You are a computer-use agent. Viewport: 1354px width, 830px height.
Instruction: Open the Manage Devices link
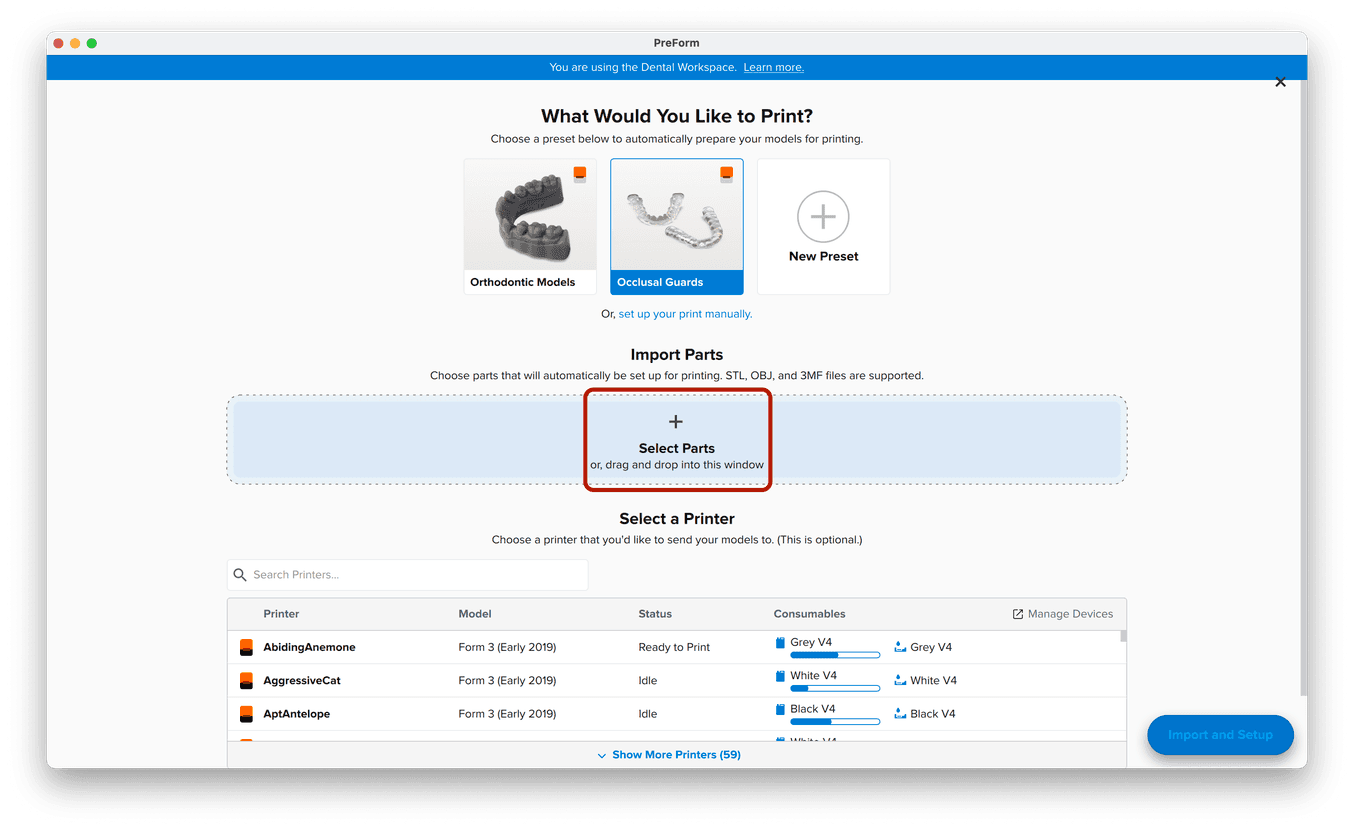[x=1062, y=614]
